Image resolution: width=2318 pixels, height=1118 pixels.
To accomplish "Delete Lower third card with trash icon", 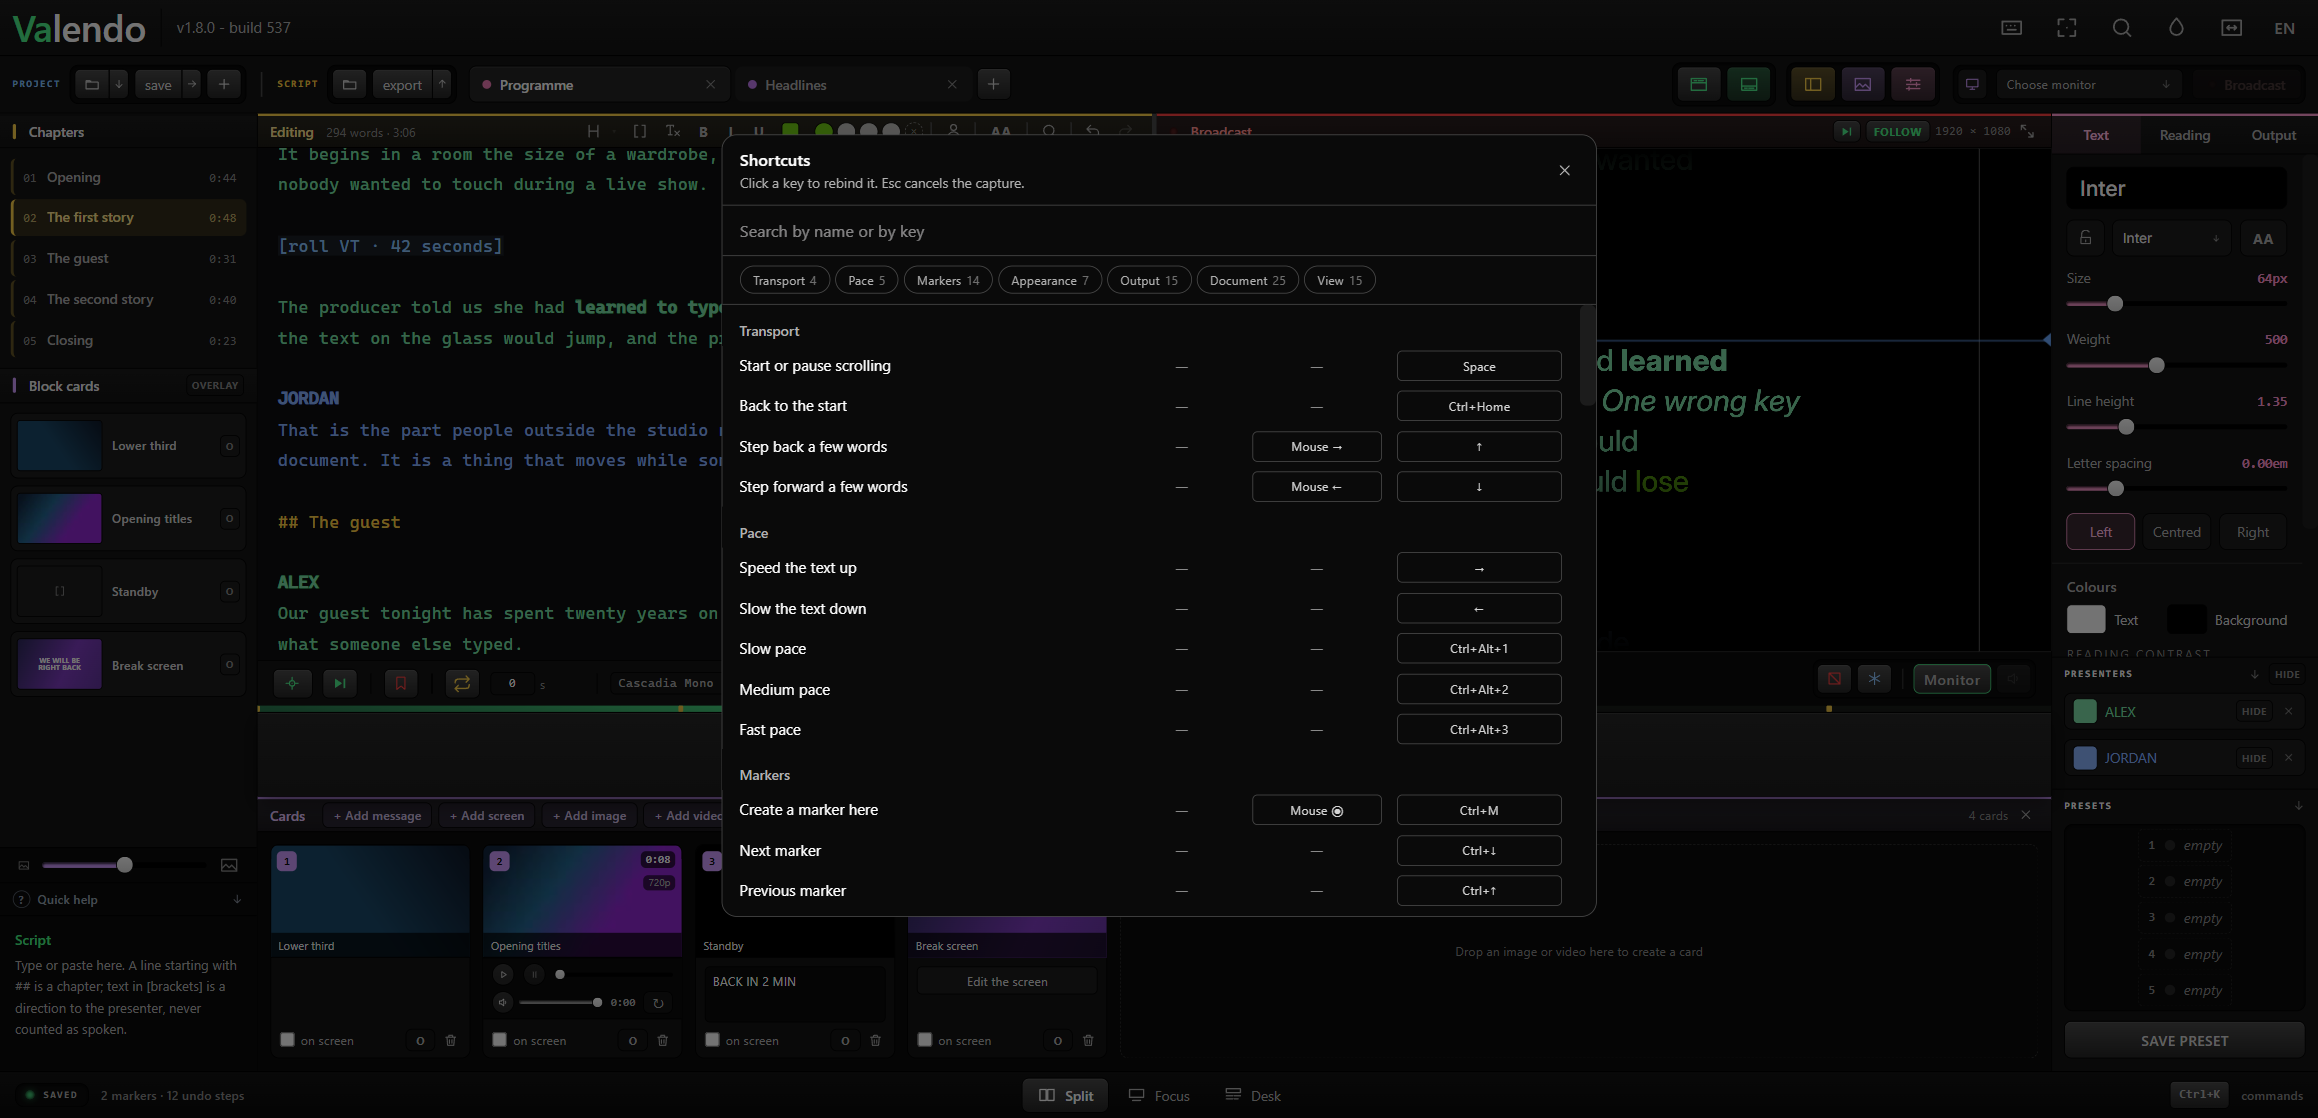I will pyautogui.click(x=450, y=1040).
